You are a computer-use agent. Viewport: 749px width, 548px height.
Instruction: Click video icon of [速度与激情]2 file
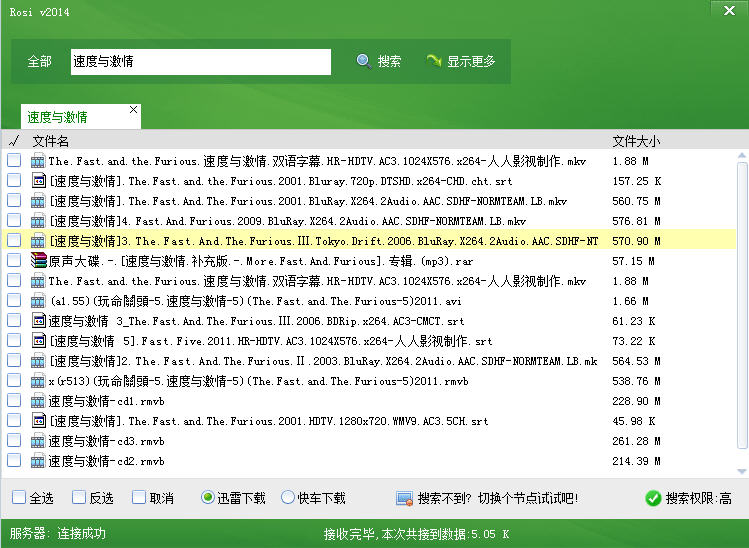click(38, 361)
